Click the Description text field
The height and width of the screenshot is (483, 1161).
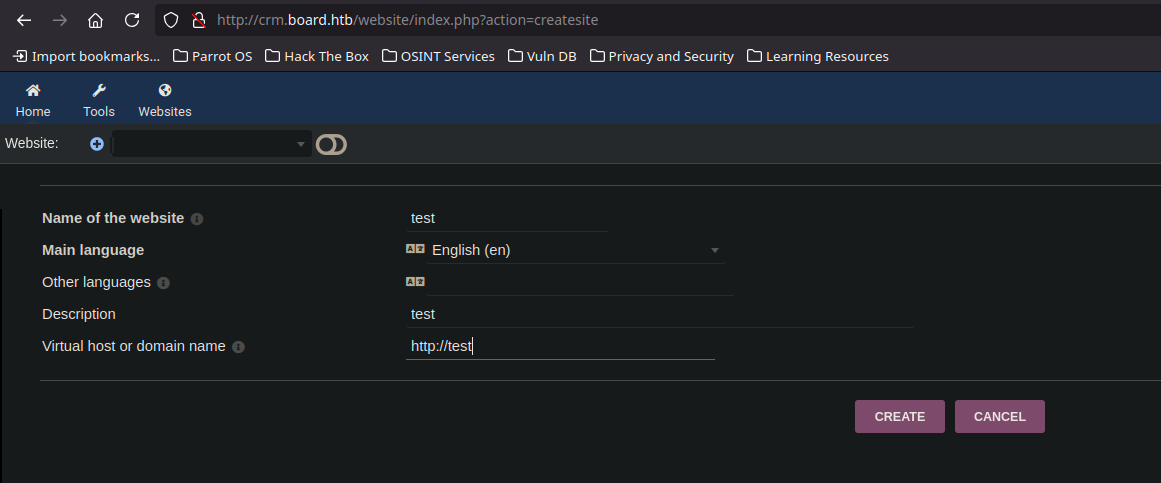click(660, 314)
